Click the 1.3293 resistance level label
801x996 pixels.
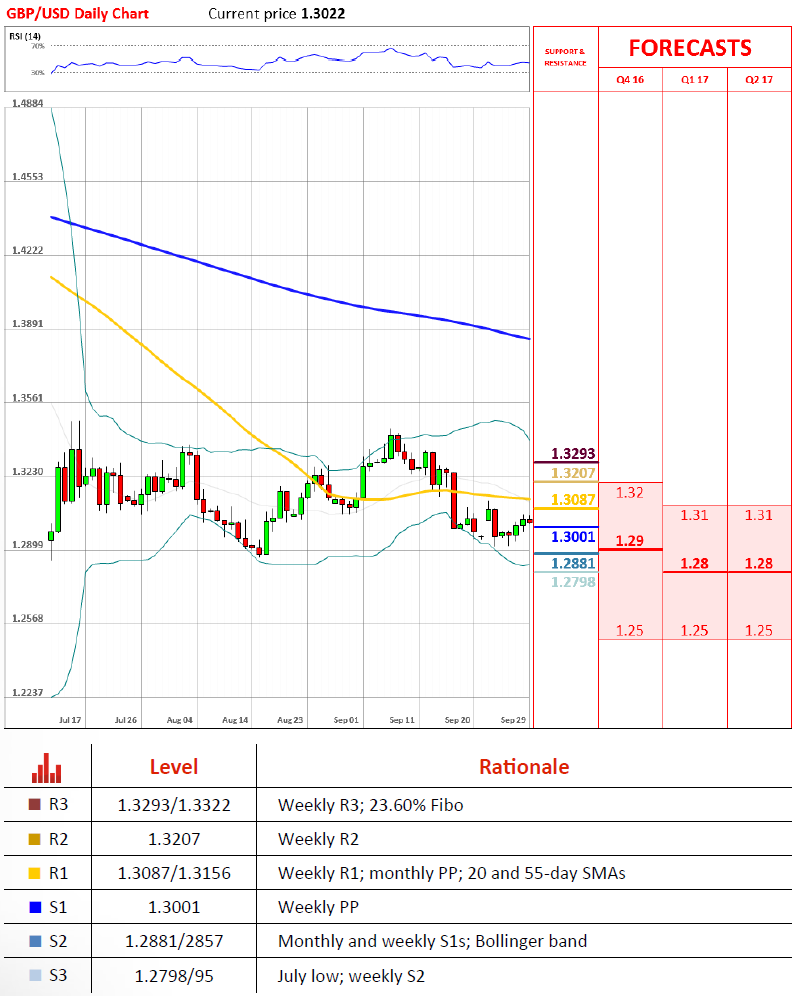573,454
